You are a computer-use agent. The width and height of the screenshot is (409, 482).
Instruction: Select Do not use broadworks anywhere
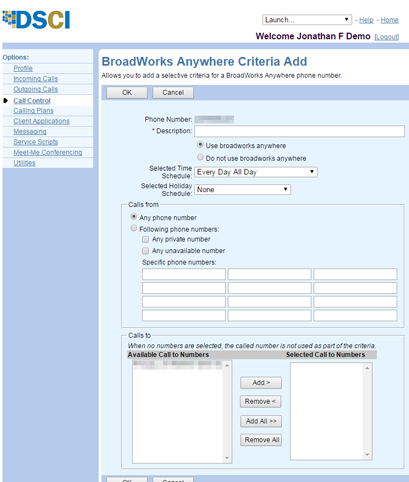pos(200,157)
